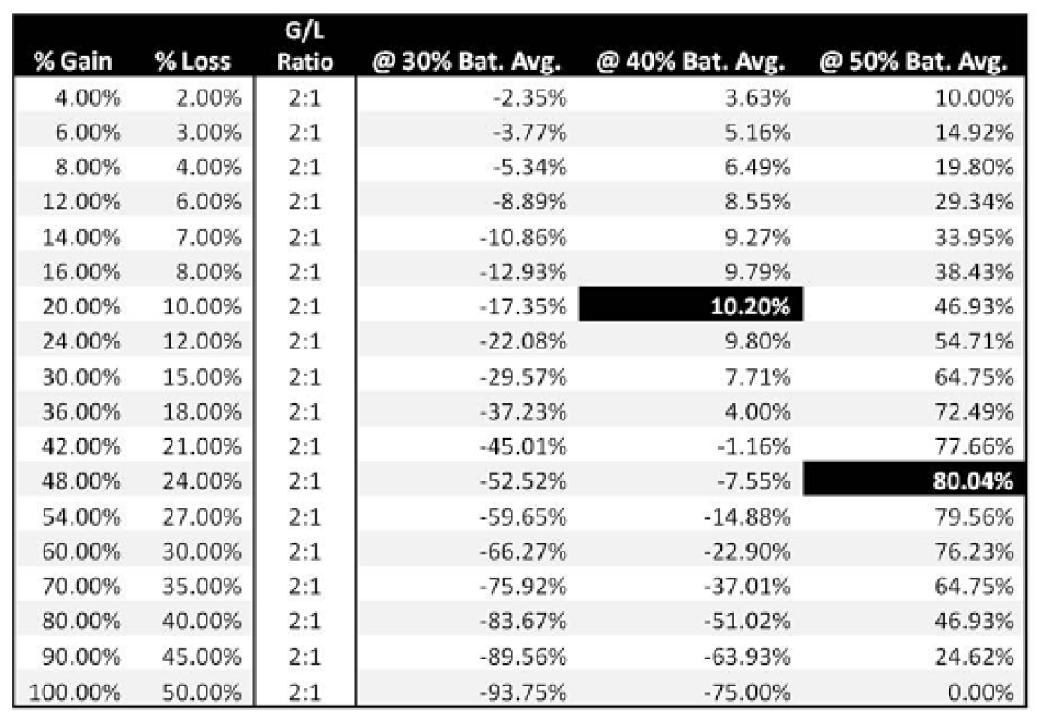Select the G/L Ratio header
Image resolution: width=1038 pixels, height=712 pixels.
click(x=305, y=46)
